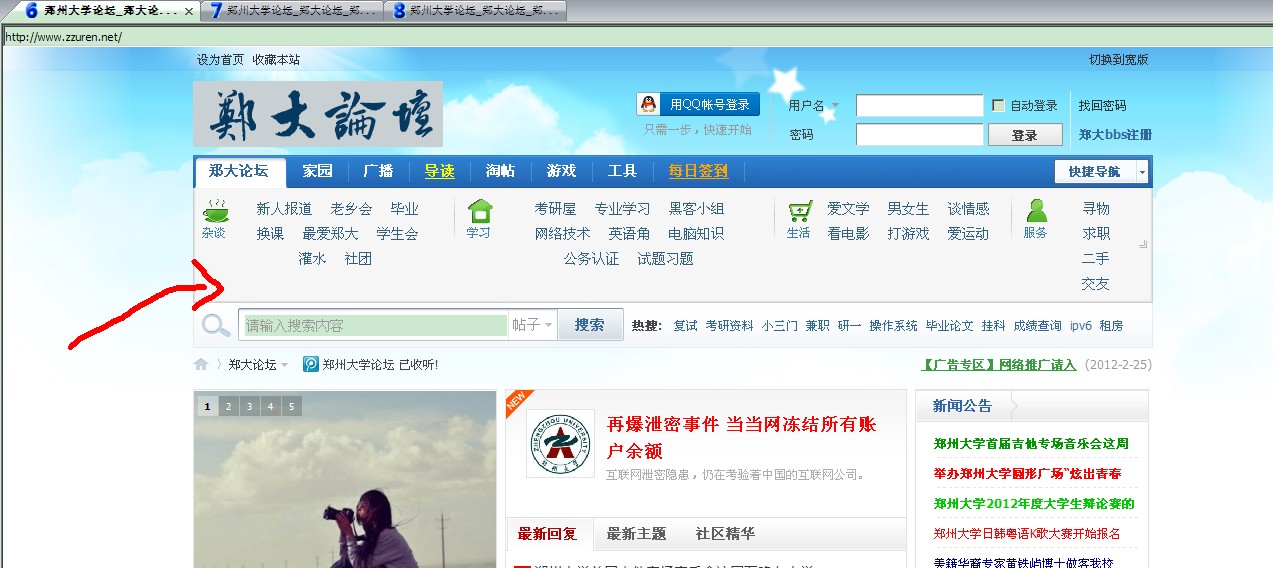Switch to browser tab number 8
The height and width of the screenshot is (568, 1273).
[477, 11]
